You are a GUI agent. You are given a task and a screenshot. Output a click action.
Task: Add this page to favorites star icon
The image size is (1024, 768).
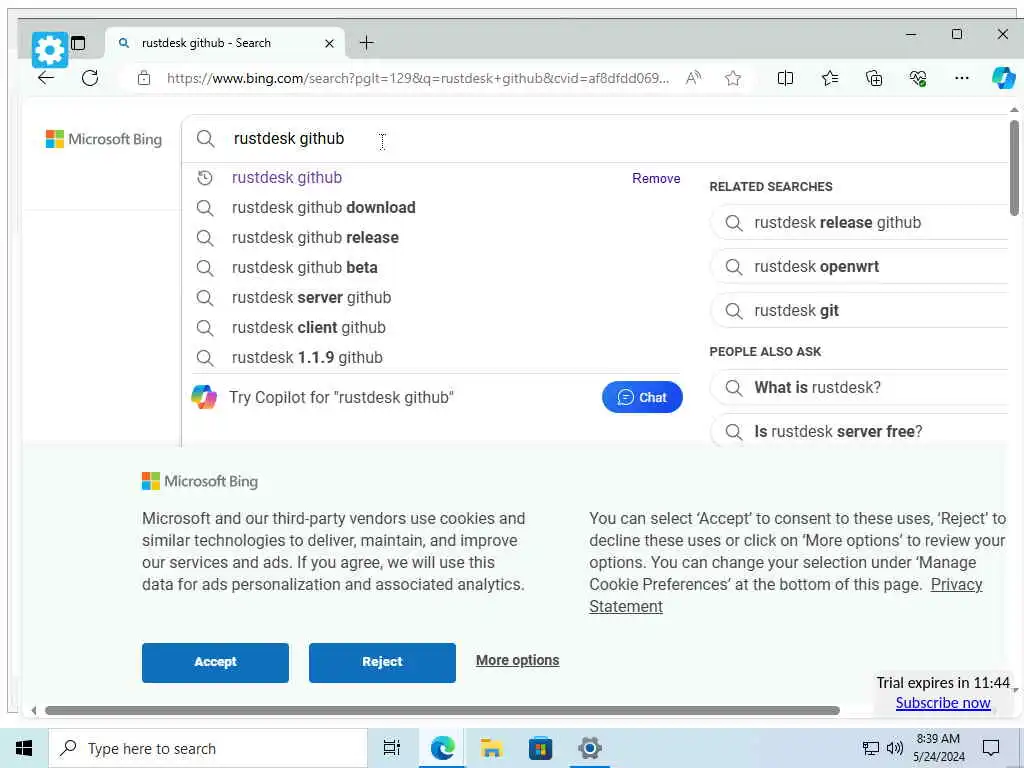click(x=733, y=78)
